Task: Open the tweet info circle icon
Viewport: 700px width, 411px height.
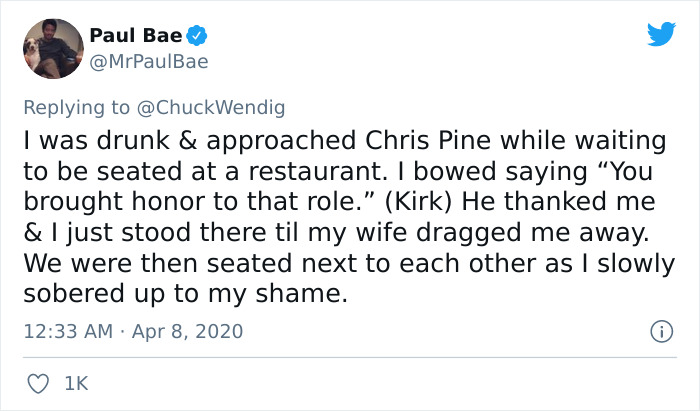Action: pos(661,332)
